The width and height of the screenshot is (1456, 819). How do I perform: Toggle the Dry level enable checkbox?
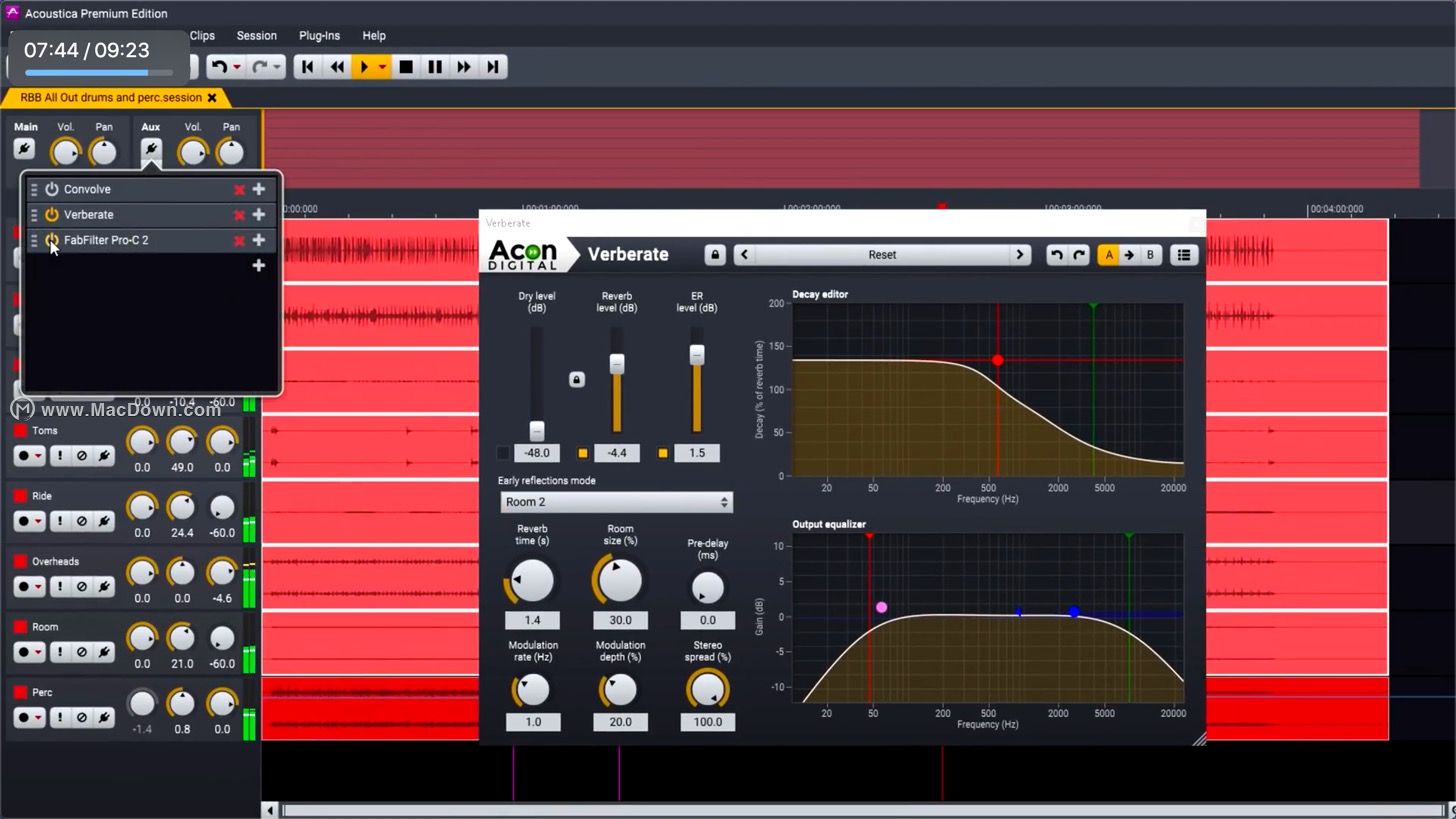coord(503,453)
